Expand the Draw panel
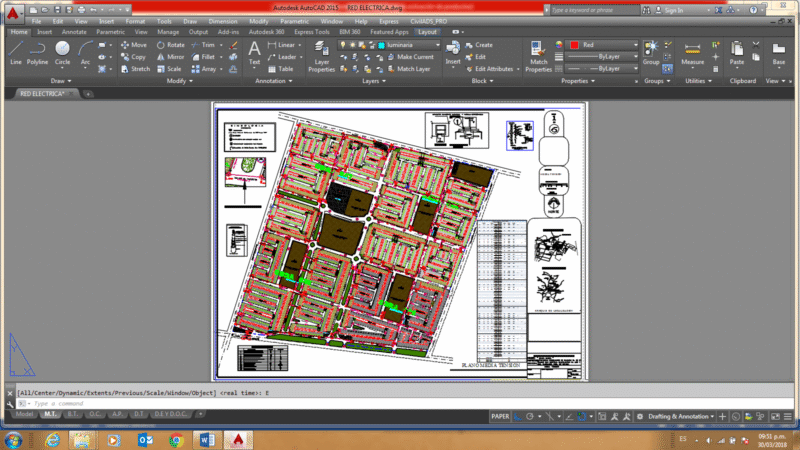The height and width of the screenshot is (450, 800). 61,81
